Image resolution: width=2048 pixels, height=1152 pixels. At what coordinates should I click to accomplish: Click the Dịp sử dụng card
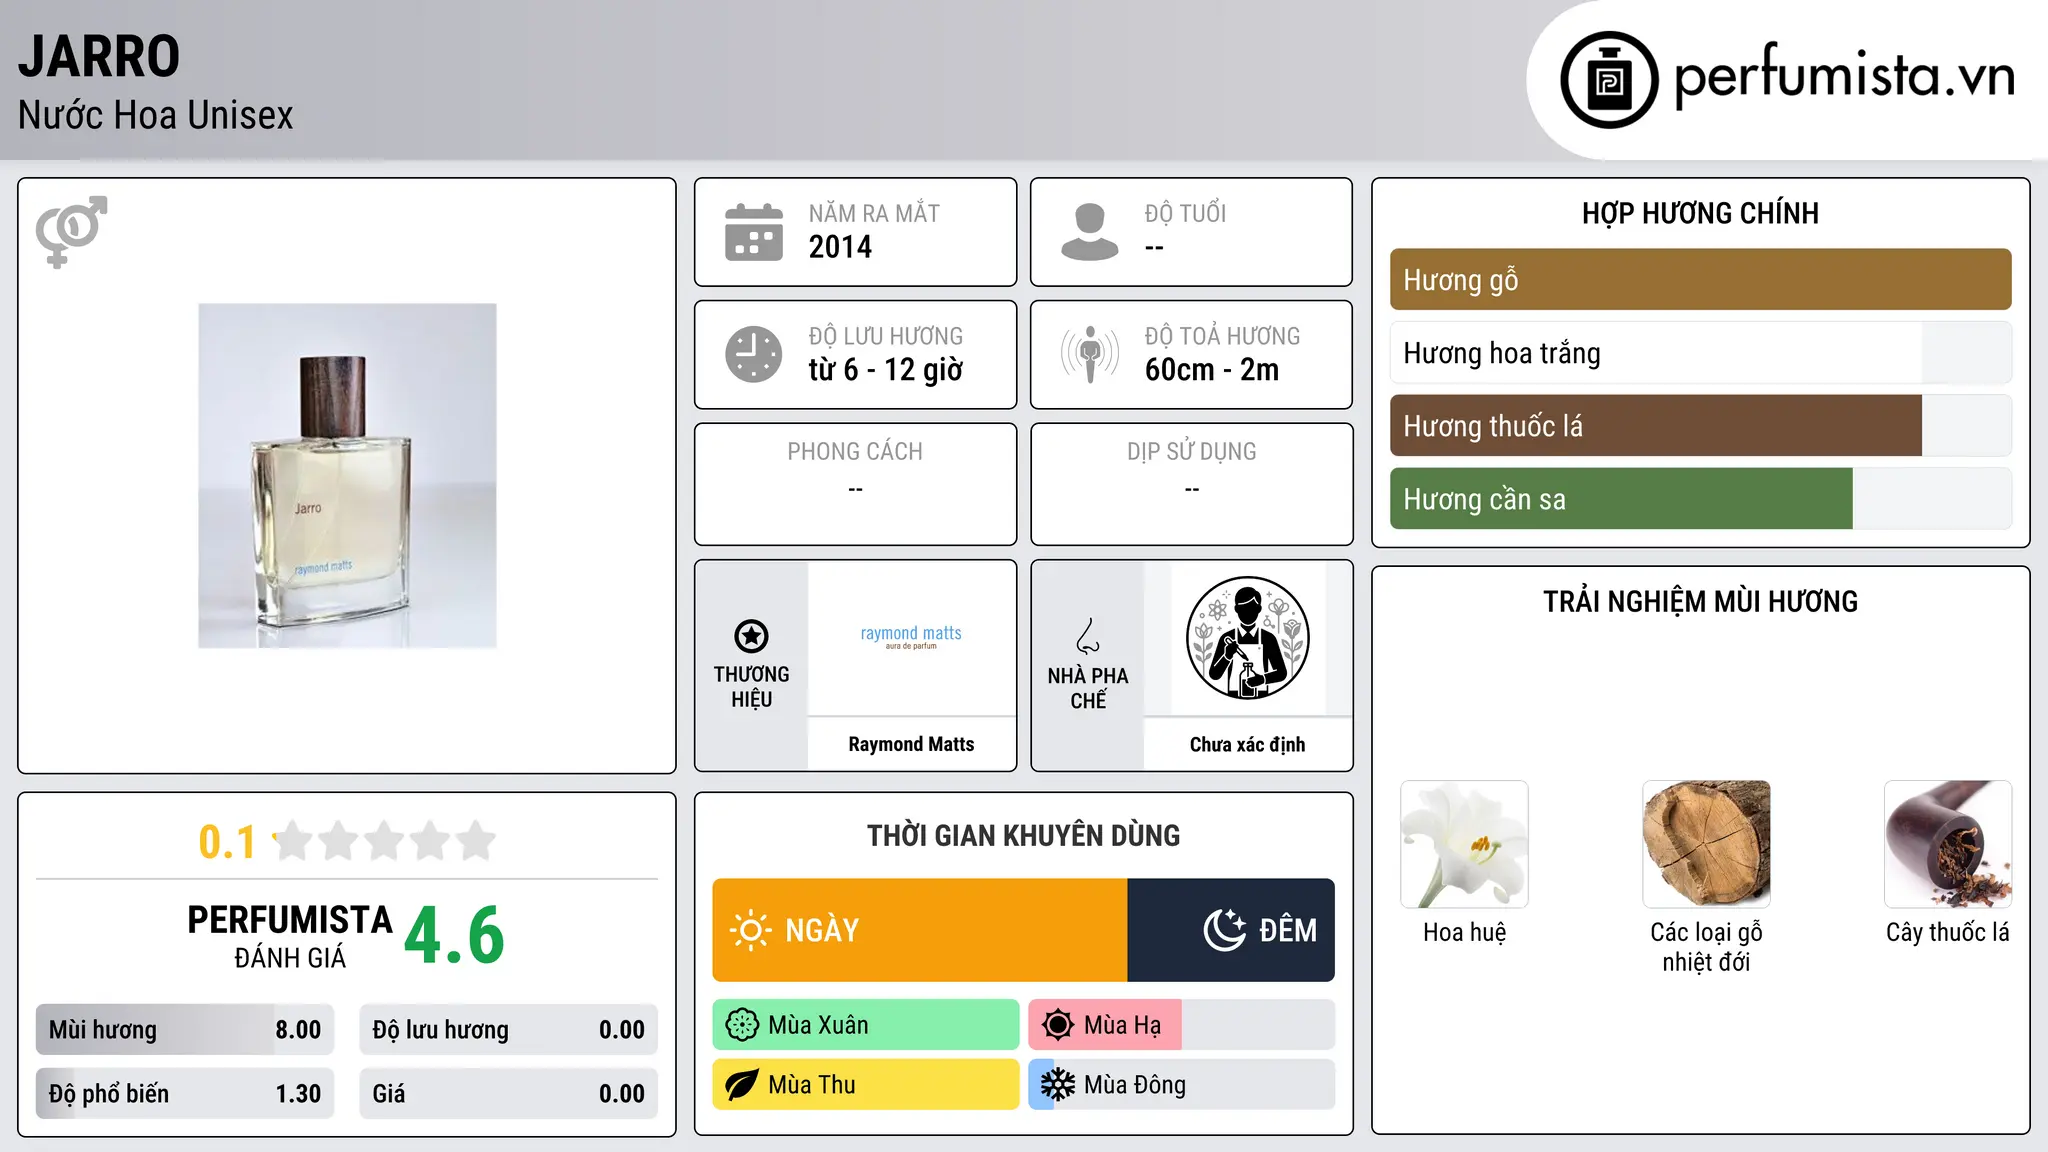click(x=1191, y=484)
